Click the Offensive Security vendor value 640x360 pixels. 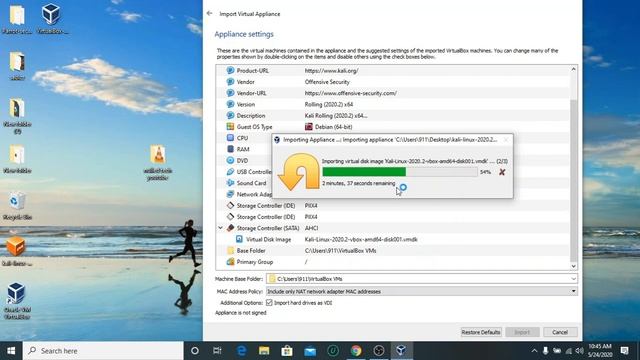coord(327,82)
